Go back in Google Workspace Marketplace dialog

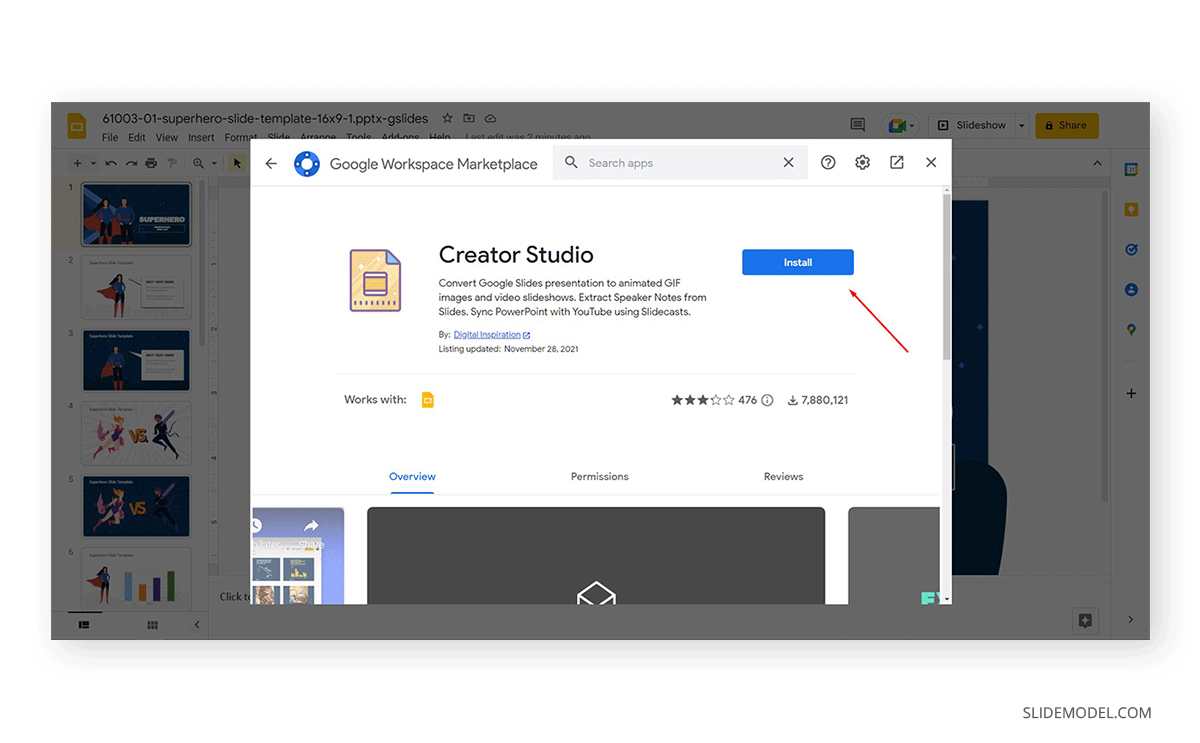271,163
